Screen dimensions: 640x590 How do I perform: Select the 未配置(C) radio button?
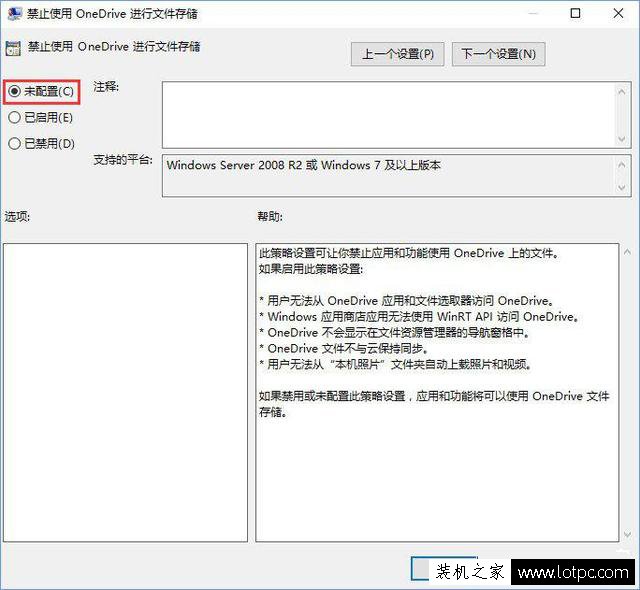tap(41, 91)
